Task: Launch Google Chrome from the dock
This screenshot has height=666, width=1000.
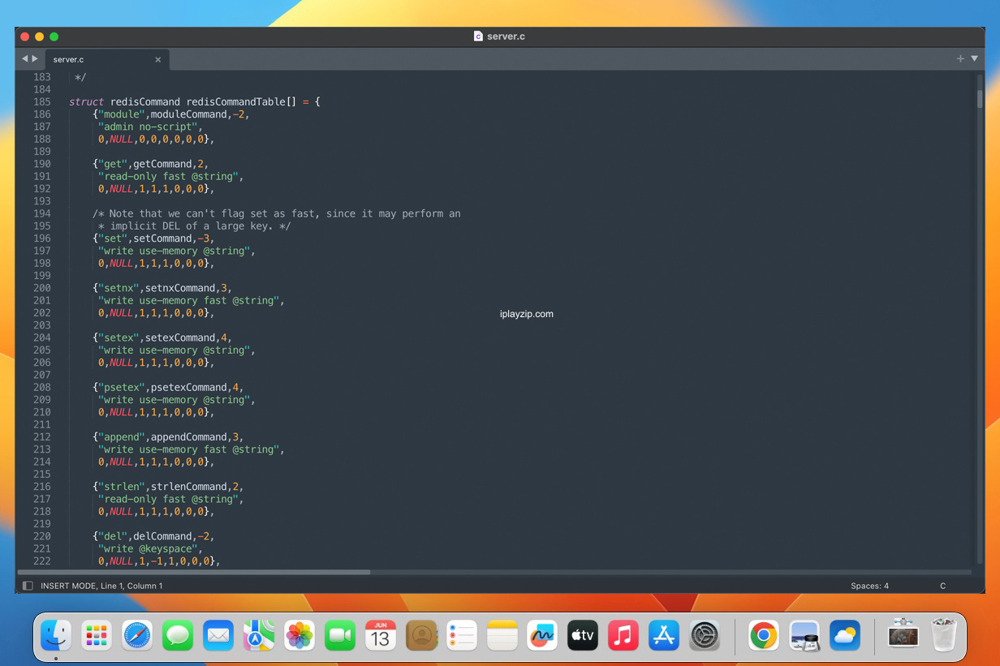Action: pyautogui.click(x=763, y=635)
